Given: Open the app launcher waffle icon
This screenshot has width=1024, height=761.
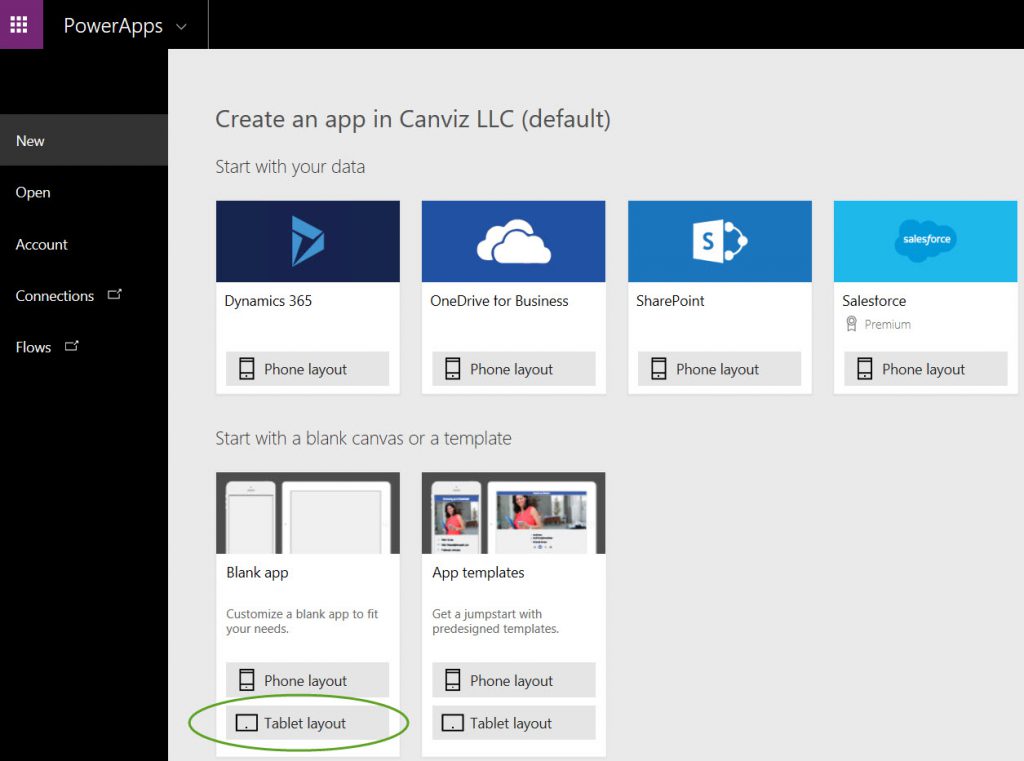Looking at the screenshot, I should click(20, 24).
